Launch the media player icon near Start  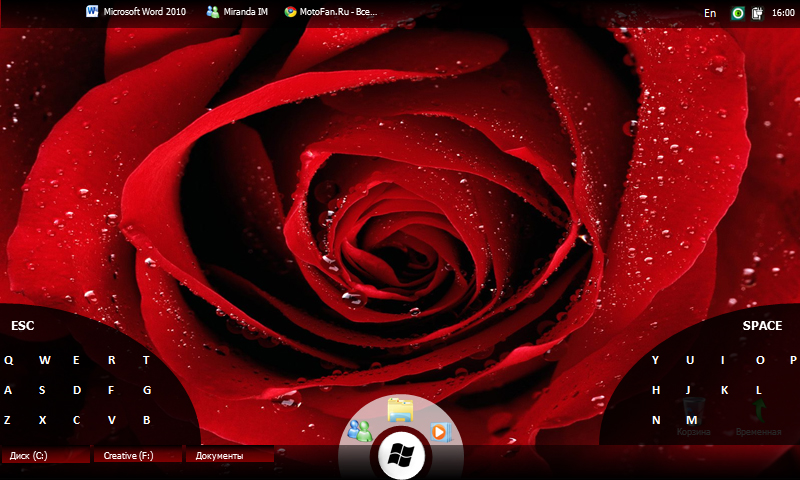440,432
